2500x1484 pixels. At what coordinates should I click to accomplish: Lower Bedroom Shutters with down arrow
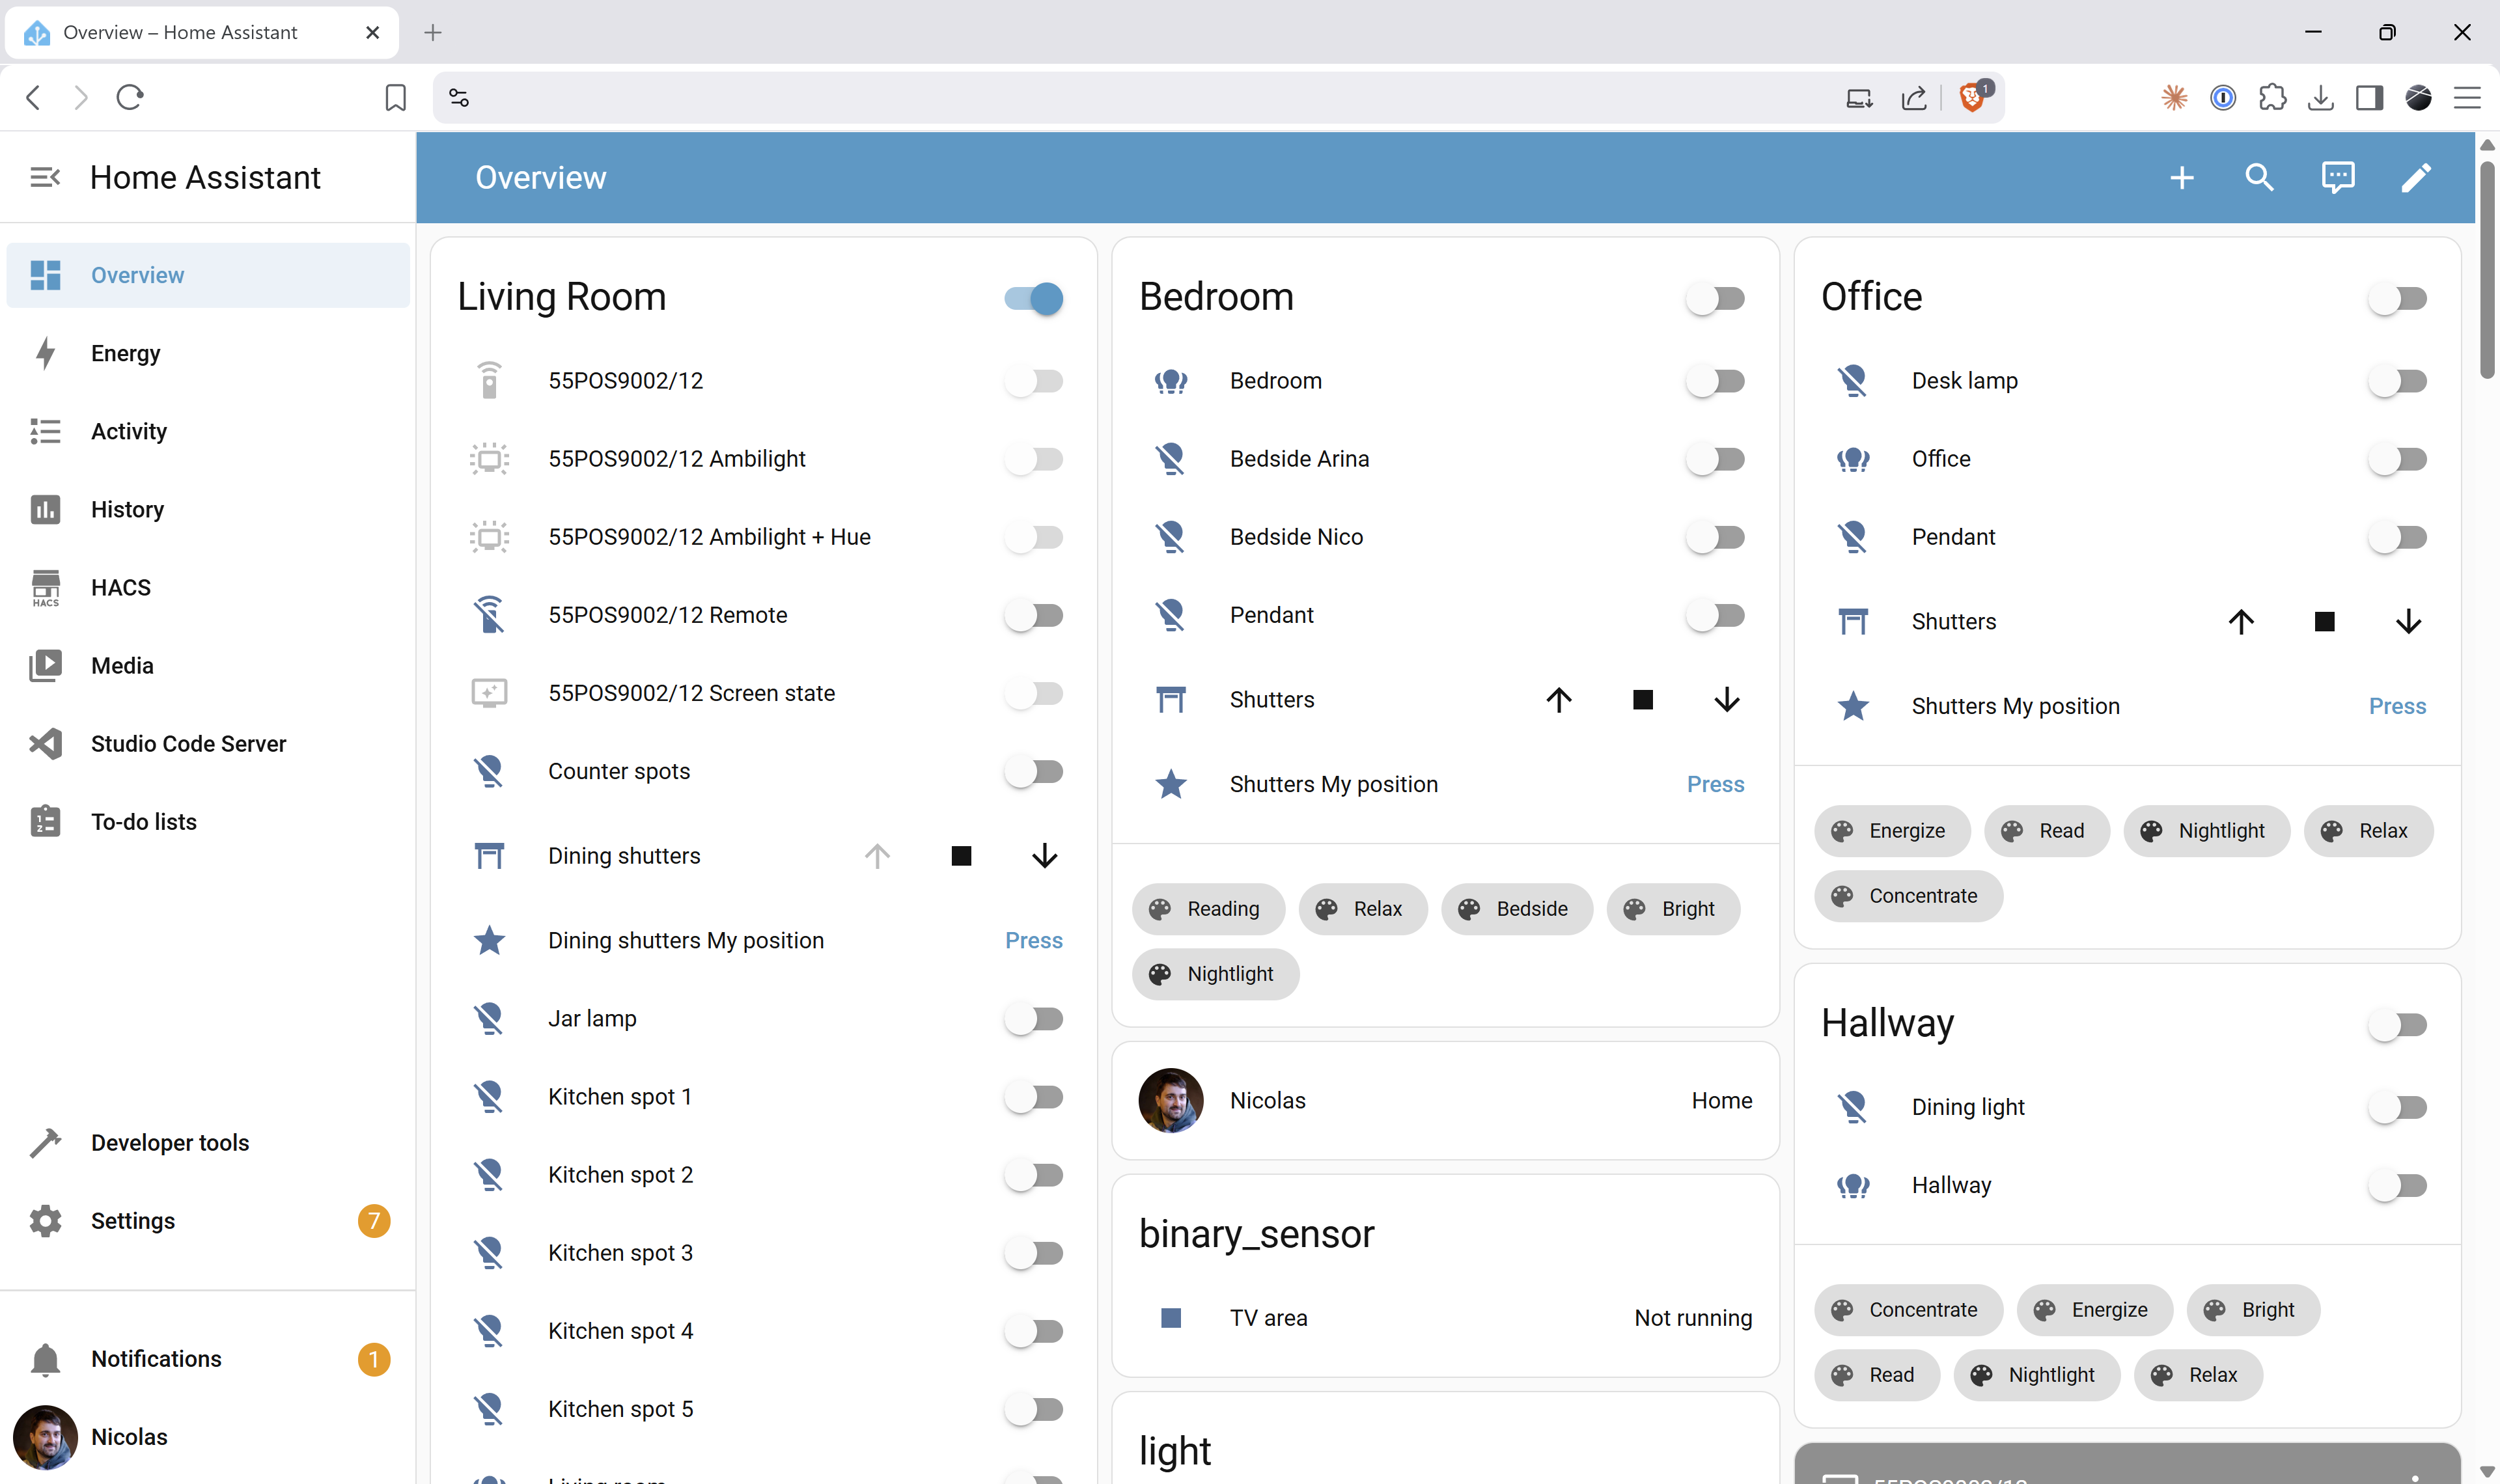pyautogui.click(x=1727, y=700)
